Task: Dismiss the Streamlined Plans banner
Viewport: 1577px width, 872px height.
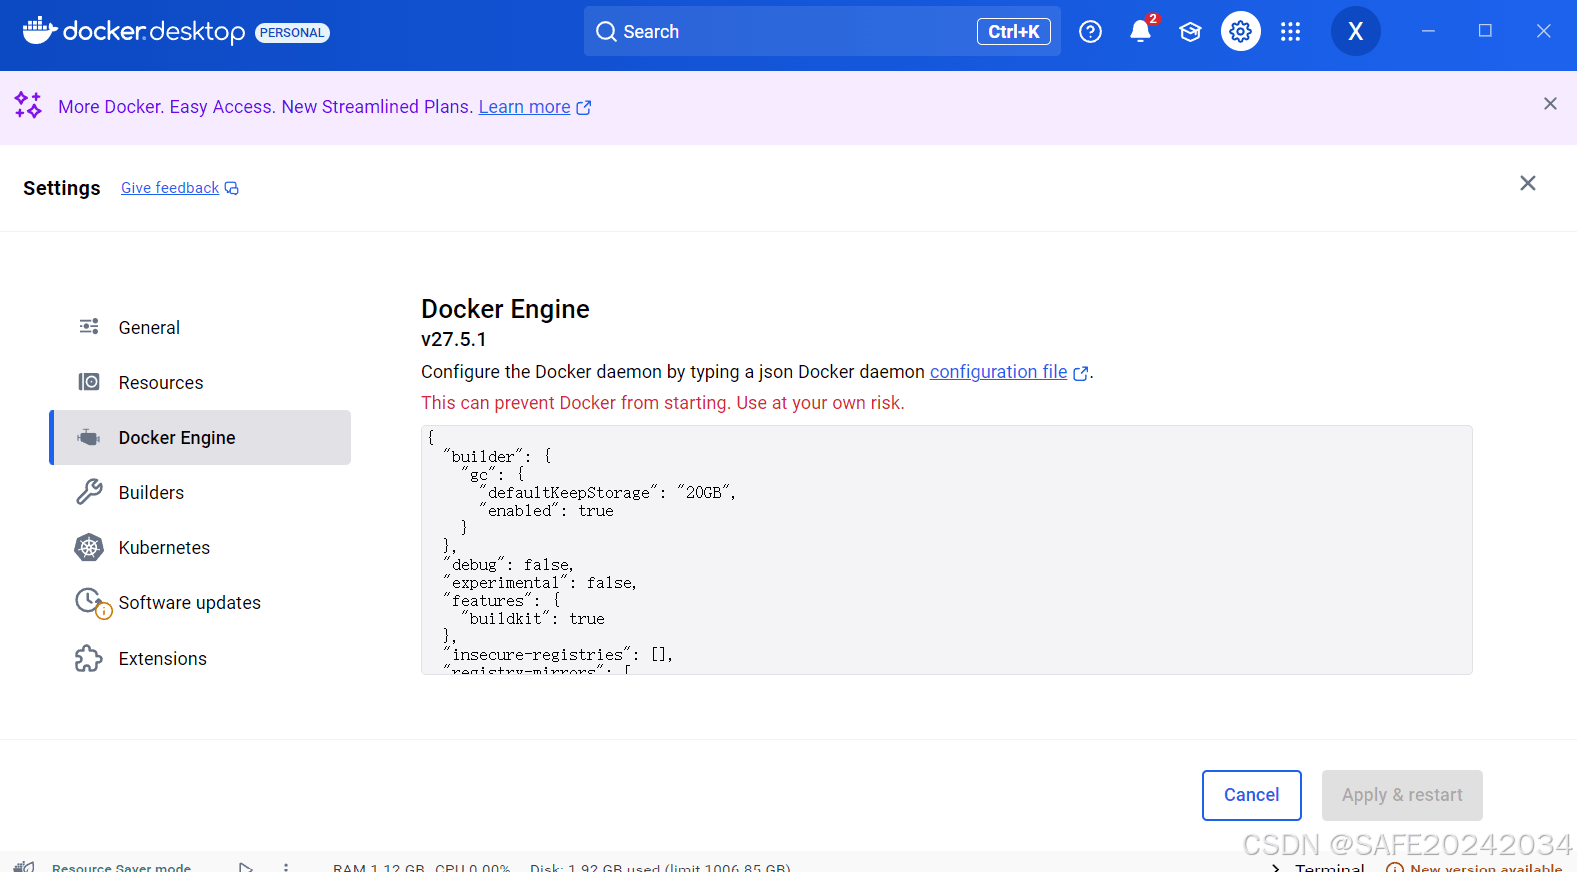Action: [x=1550, y=104]
